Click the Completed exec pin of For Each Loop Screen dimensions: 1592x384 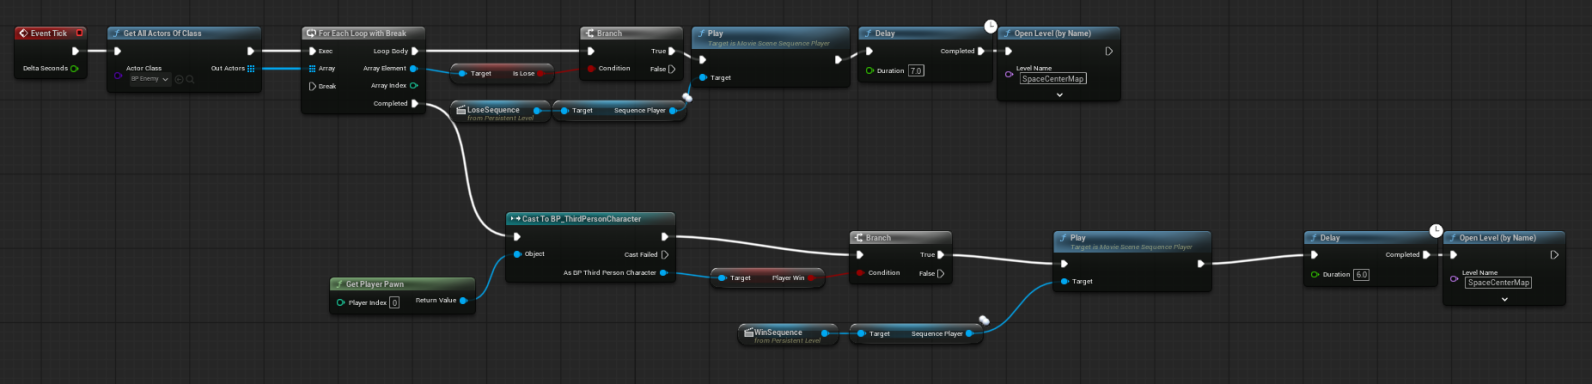point(415,104)
